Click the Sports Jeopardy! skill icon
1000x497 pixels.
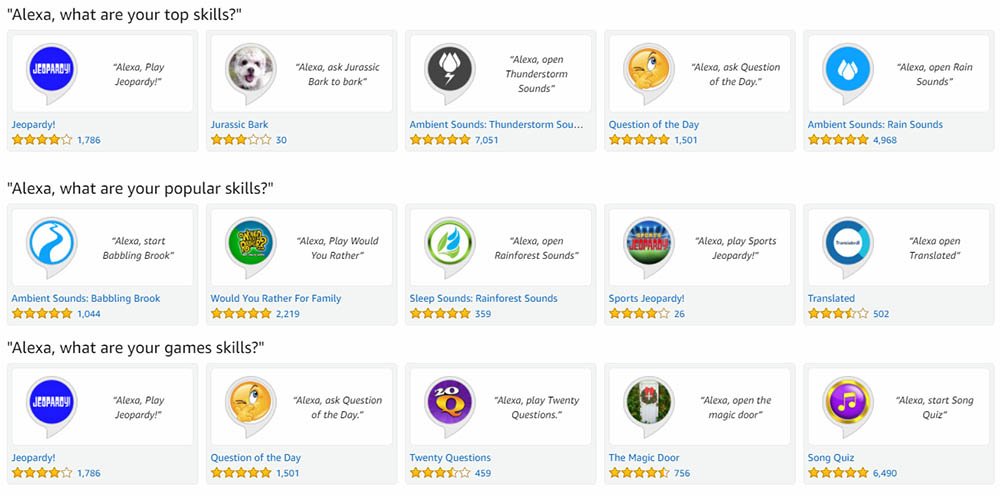pyautogui.click(x=649, y=243)
